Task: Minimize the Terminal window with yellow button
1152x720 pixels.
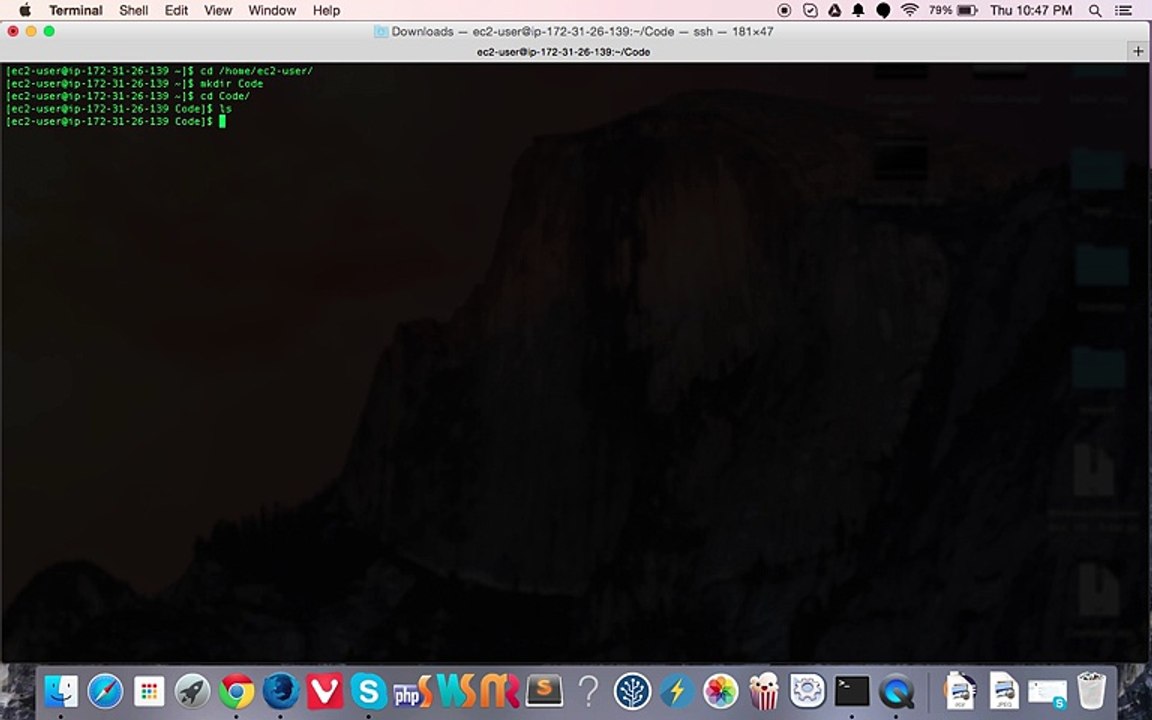Action: 31,31
